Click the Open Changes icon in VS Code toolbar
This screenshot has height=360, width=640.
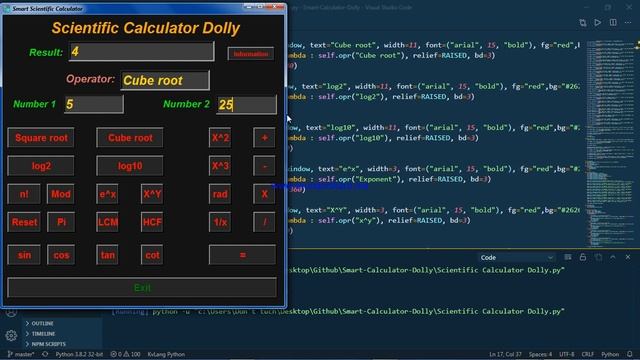[x=583, y=22]
